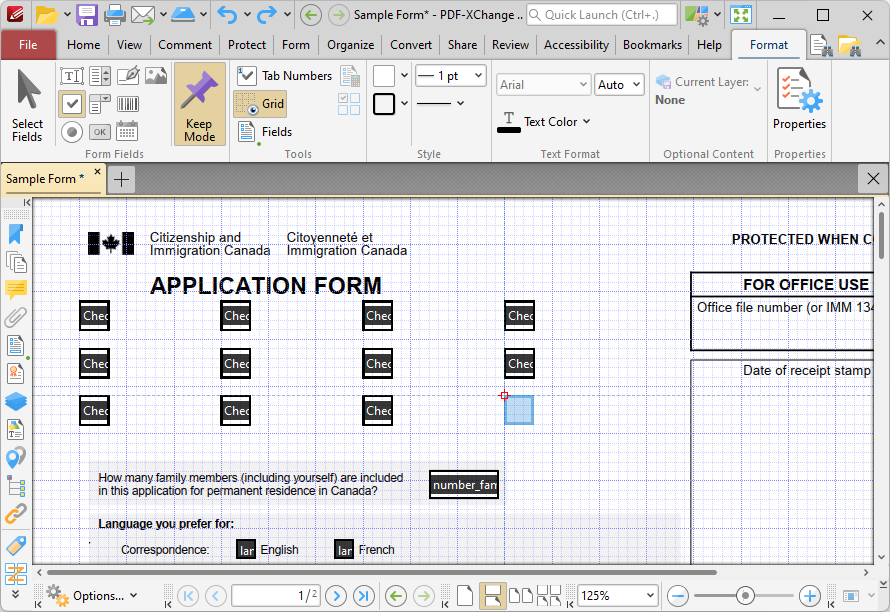
Task: Open the Fields pane
Action: (x=265, y=132)
